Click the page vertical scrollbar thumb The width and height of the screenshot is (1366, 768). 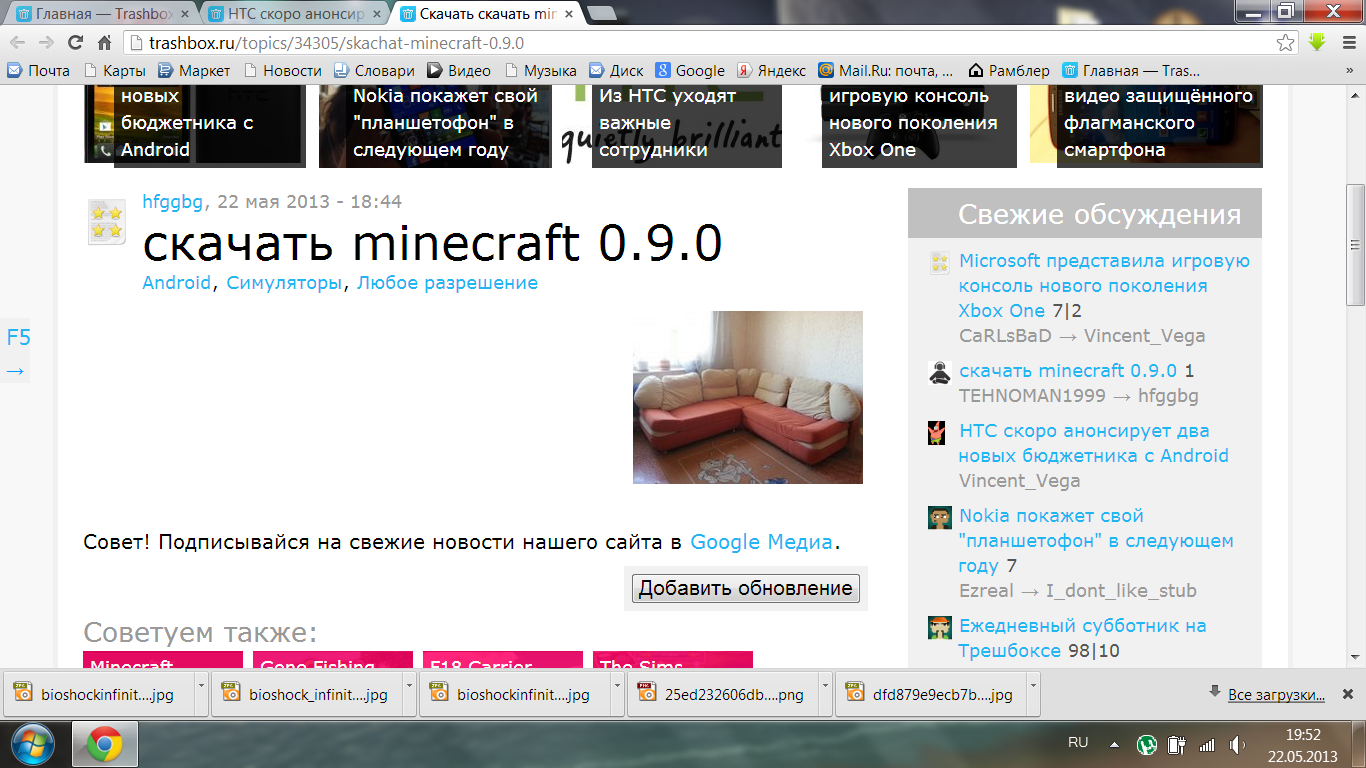(x=1355, y=245)
